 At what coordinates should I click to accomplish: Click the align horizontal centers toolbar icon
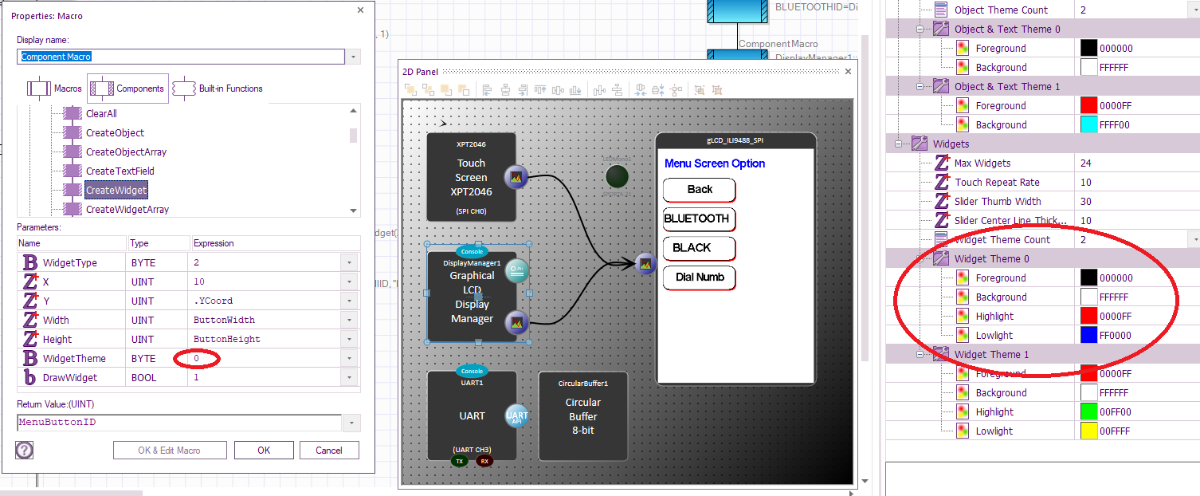(x=507, y=89)
